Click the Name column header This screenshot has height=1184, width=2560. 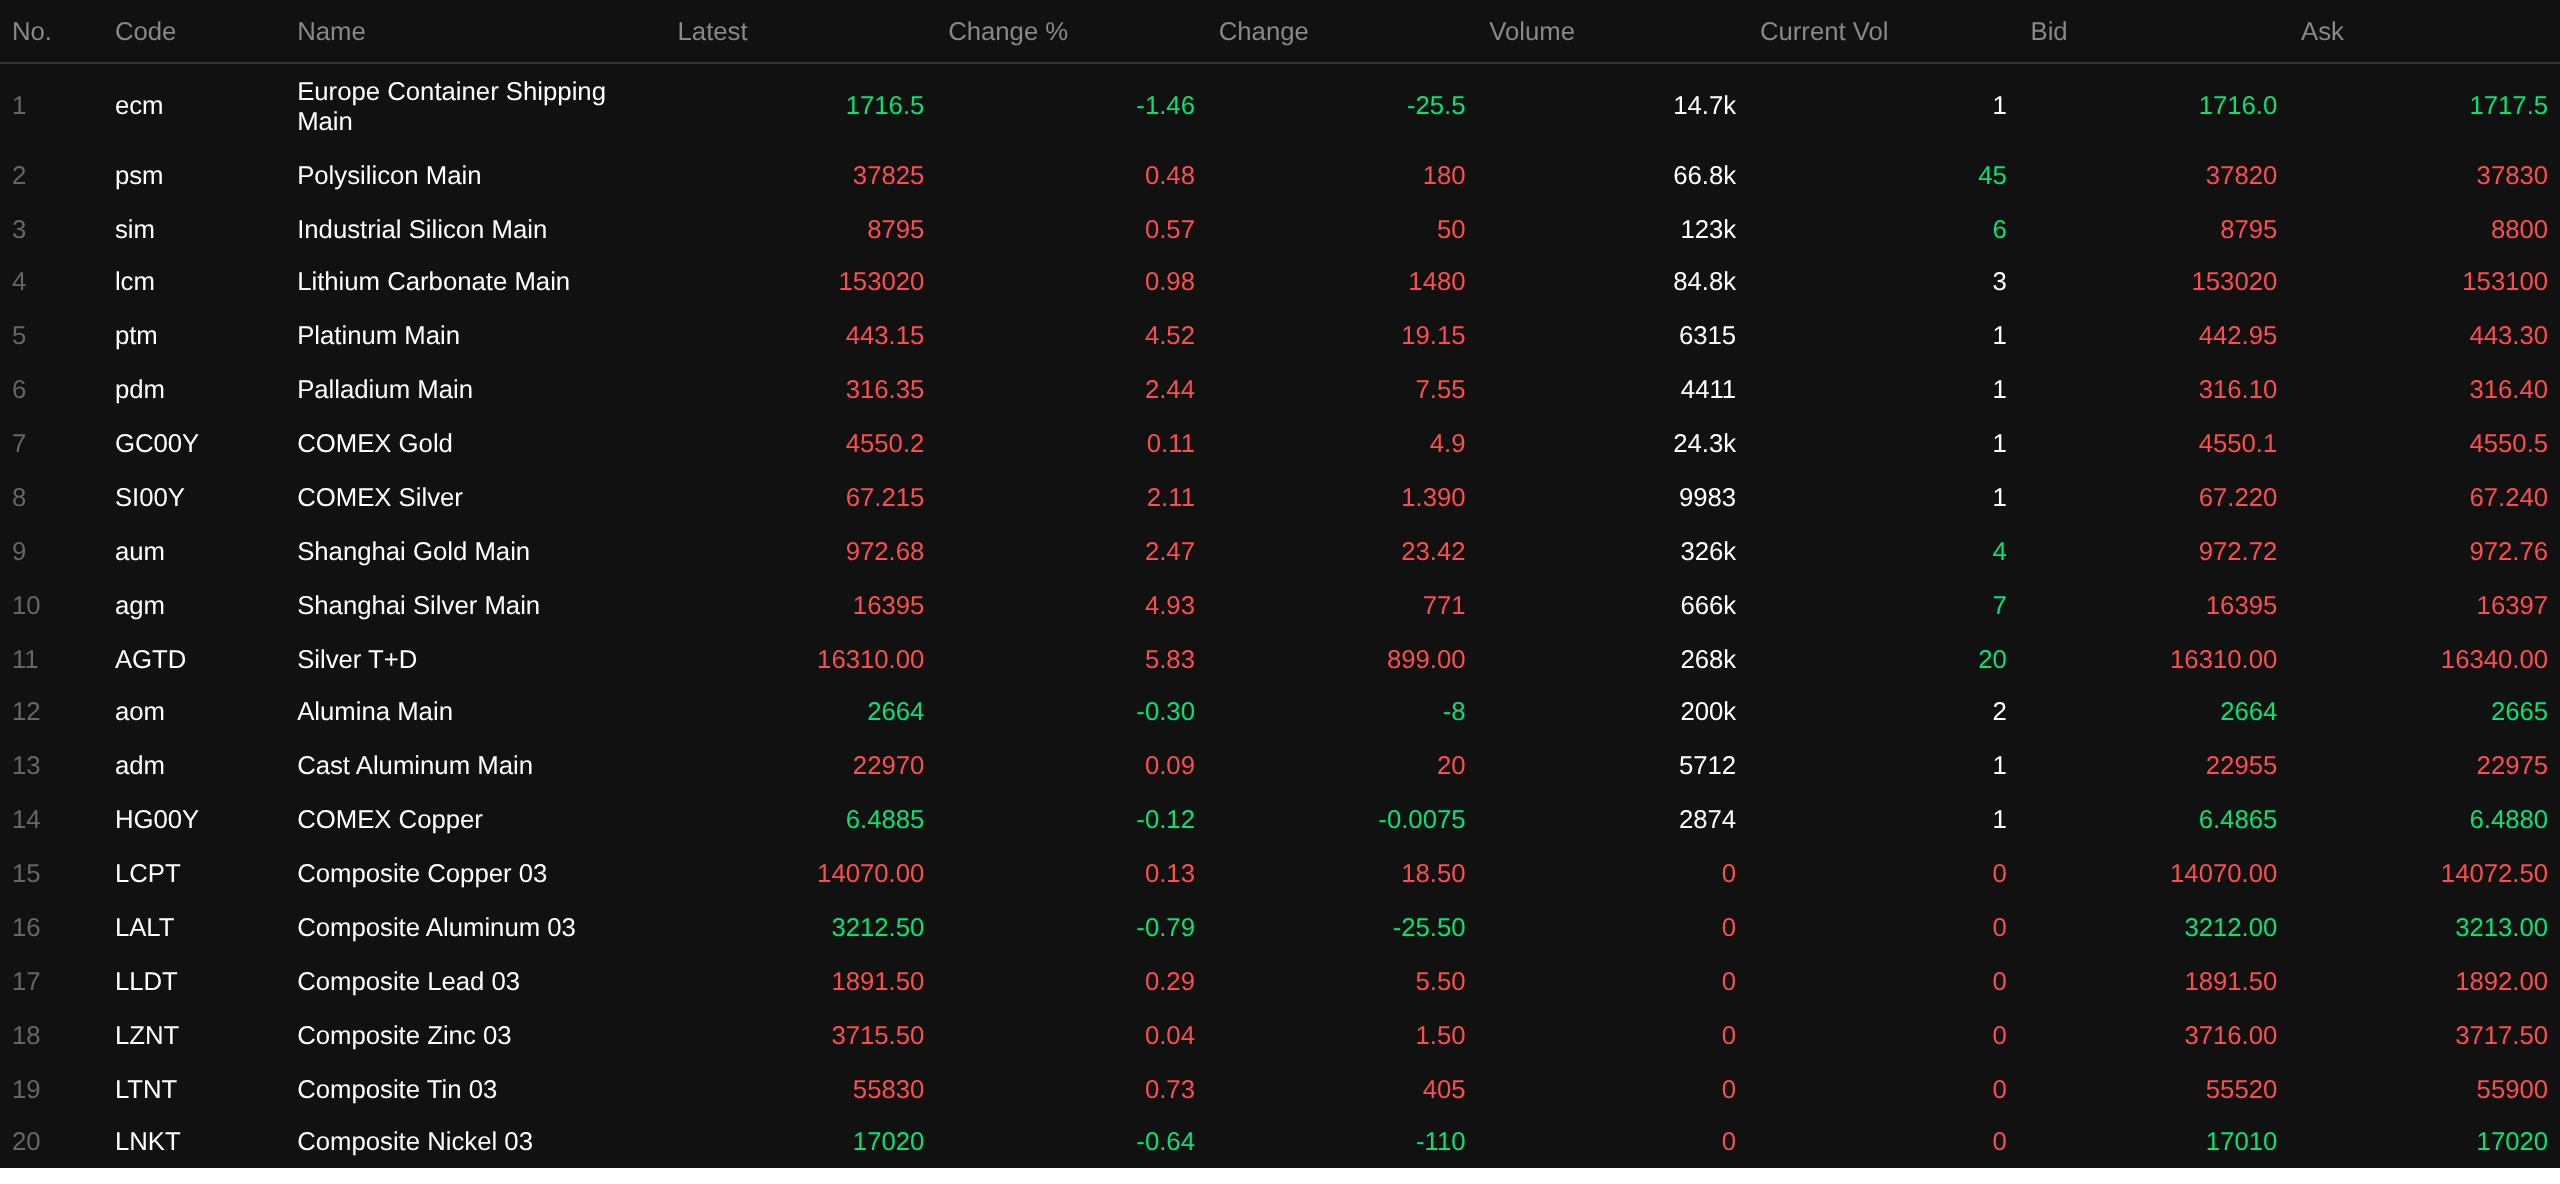[331, 32]
